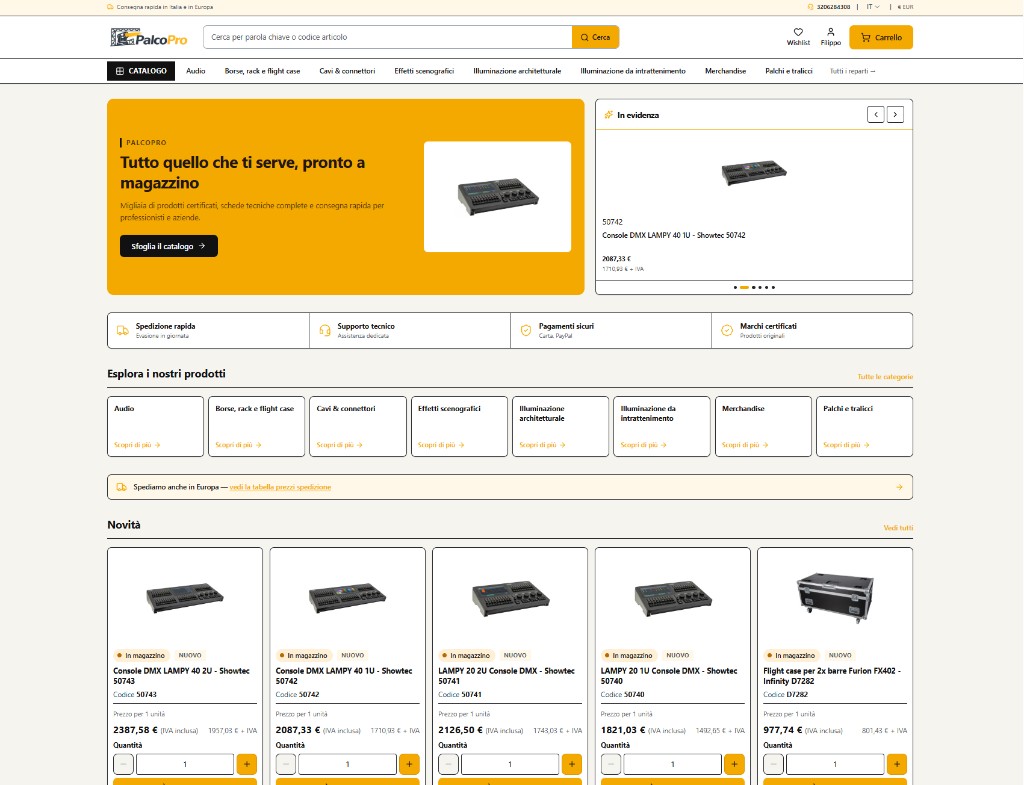
Task: Click the Spedizione rapida truck icon
Action: (x=123, y=330)
